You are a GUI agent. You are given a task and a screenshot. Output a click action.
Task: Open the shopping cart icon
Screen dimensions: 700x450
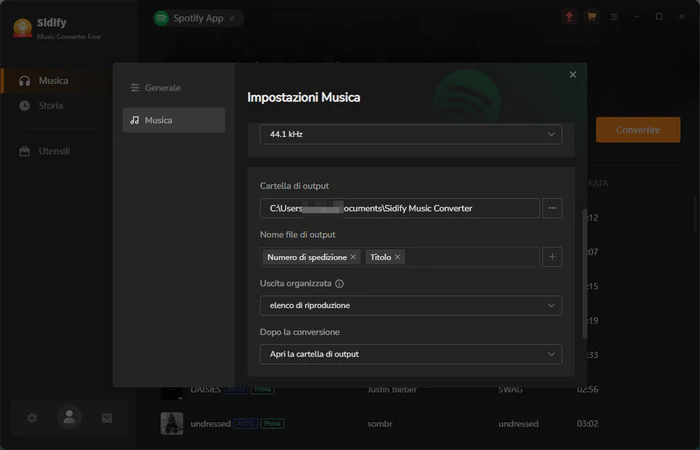[592, 17]
